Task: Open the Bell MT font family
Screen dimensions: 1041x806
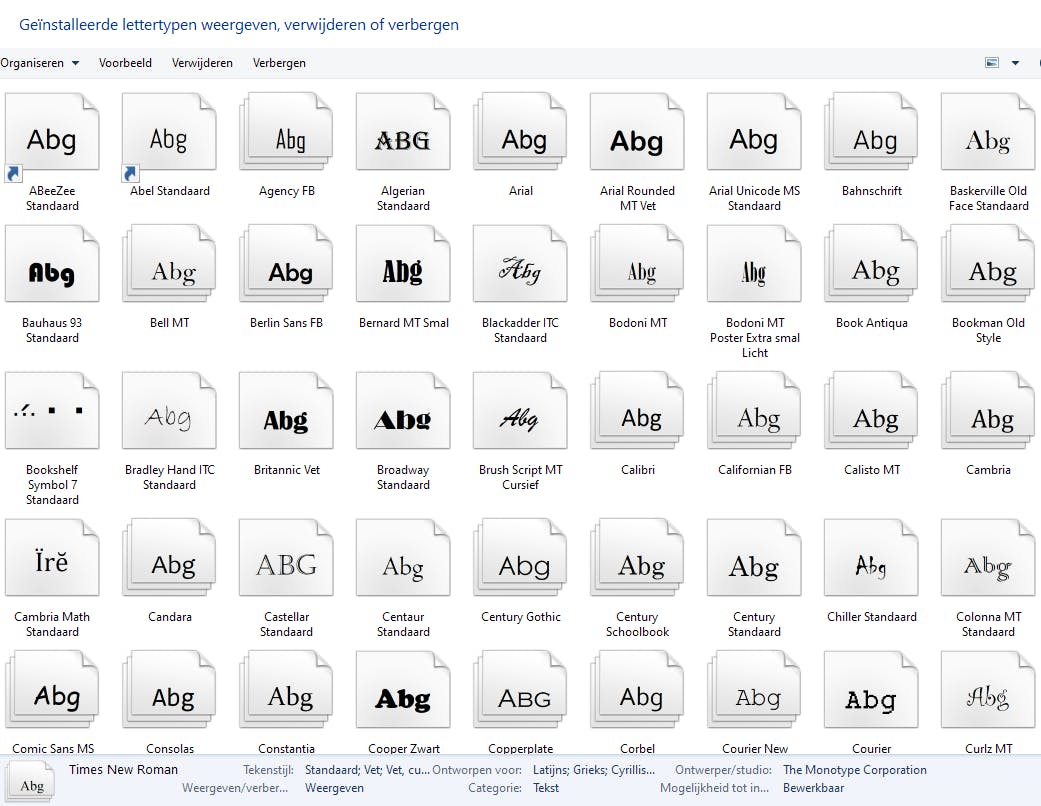Action: click(x=169, y=264)
